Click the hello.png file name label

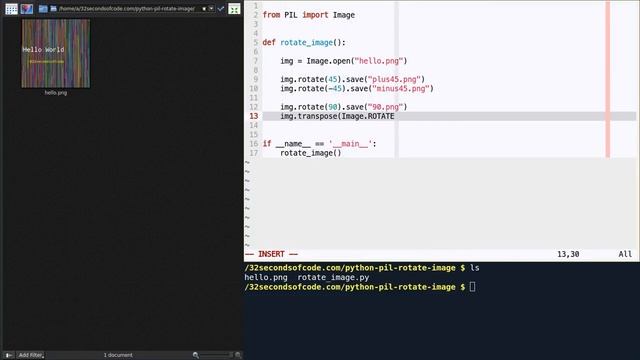point(56,93)
